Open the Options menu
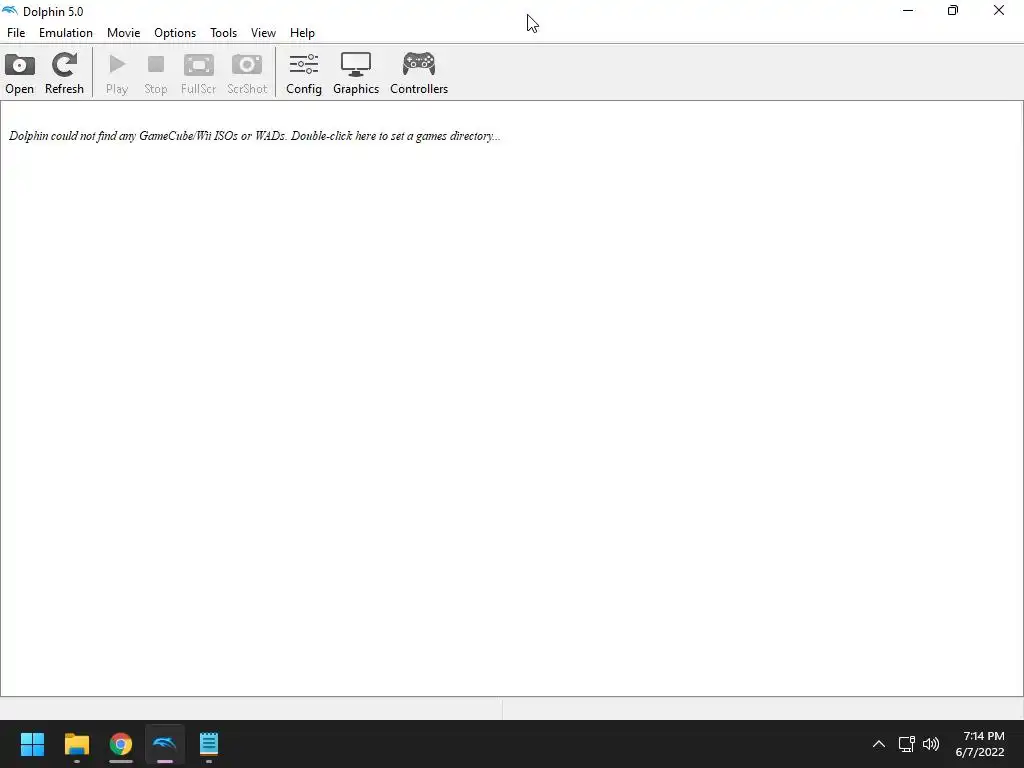 click(x=175, y=33)
